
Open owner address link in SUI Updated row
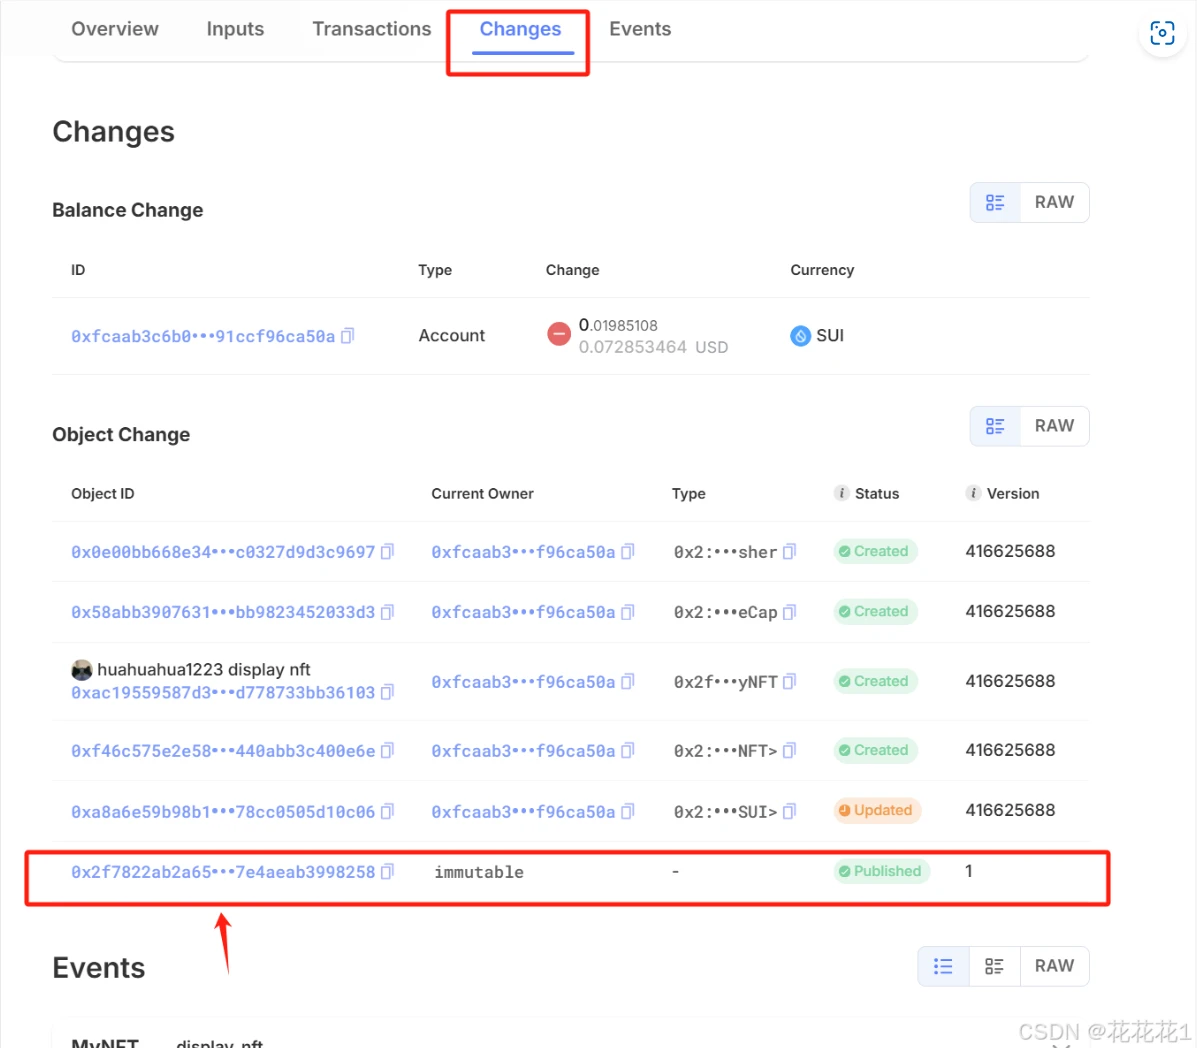point(523,812)
